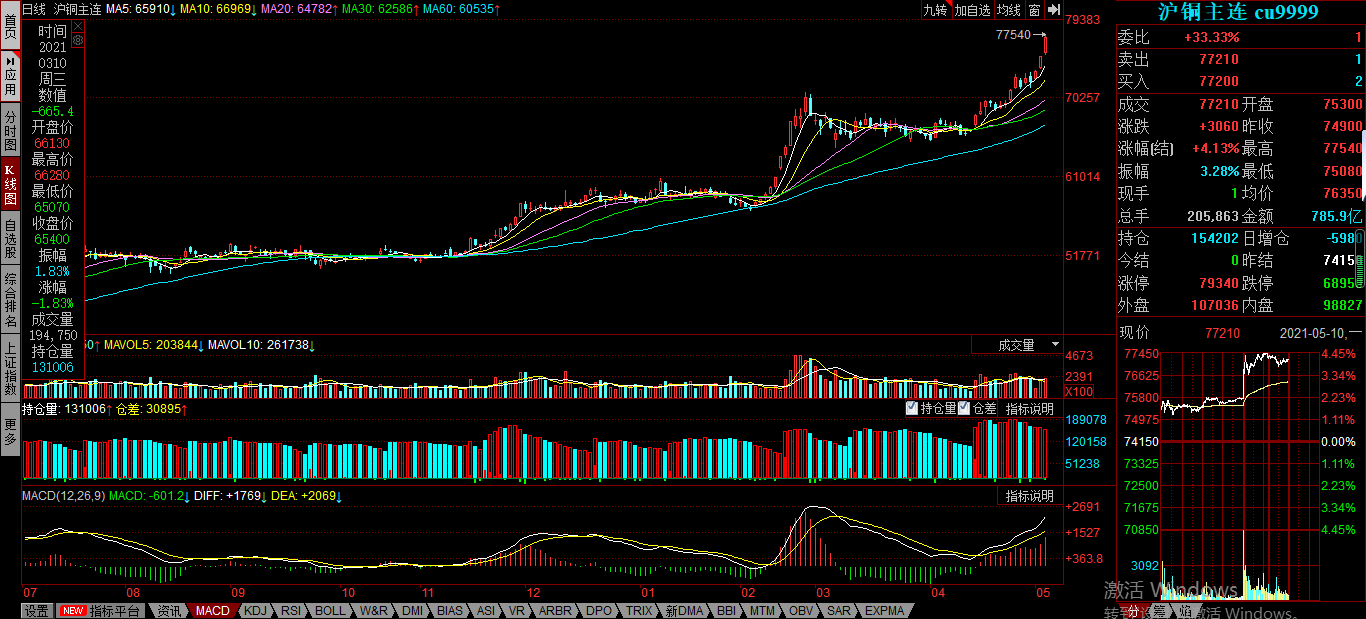Toggle the 均线 moving average button
Image resolution: width=1366 pixels, height=619 pixels.
pos(1009,10)
